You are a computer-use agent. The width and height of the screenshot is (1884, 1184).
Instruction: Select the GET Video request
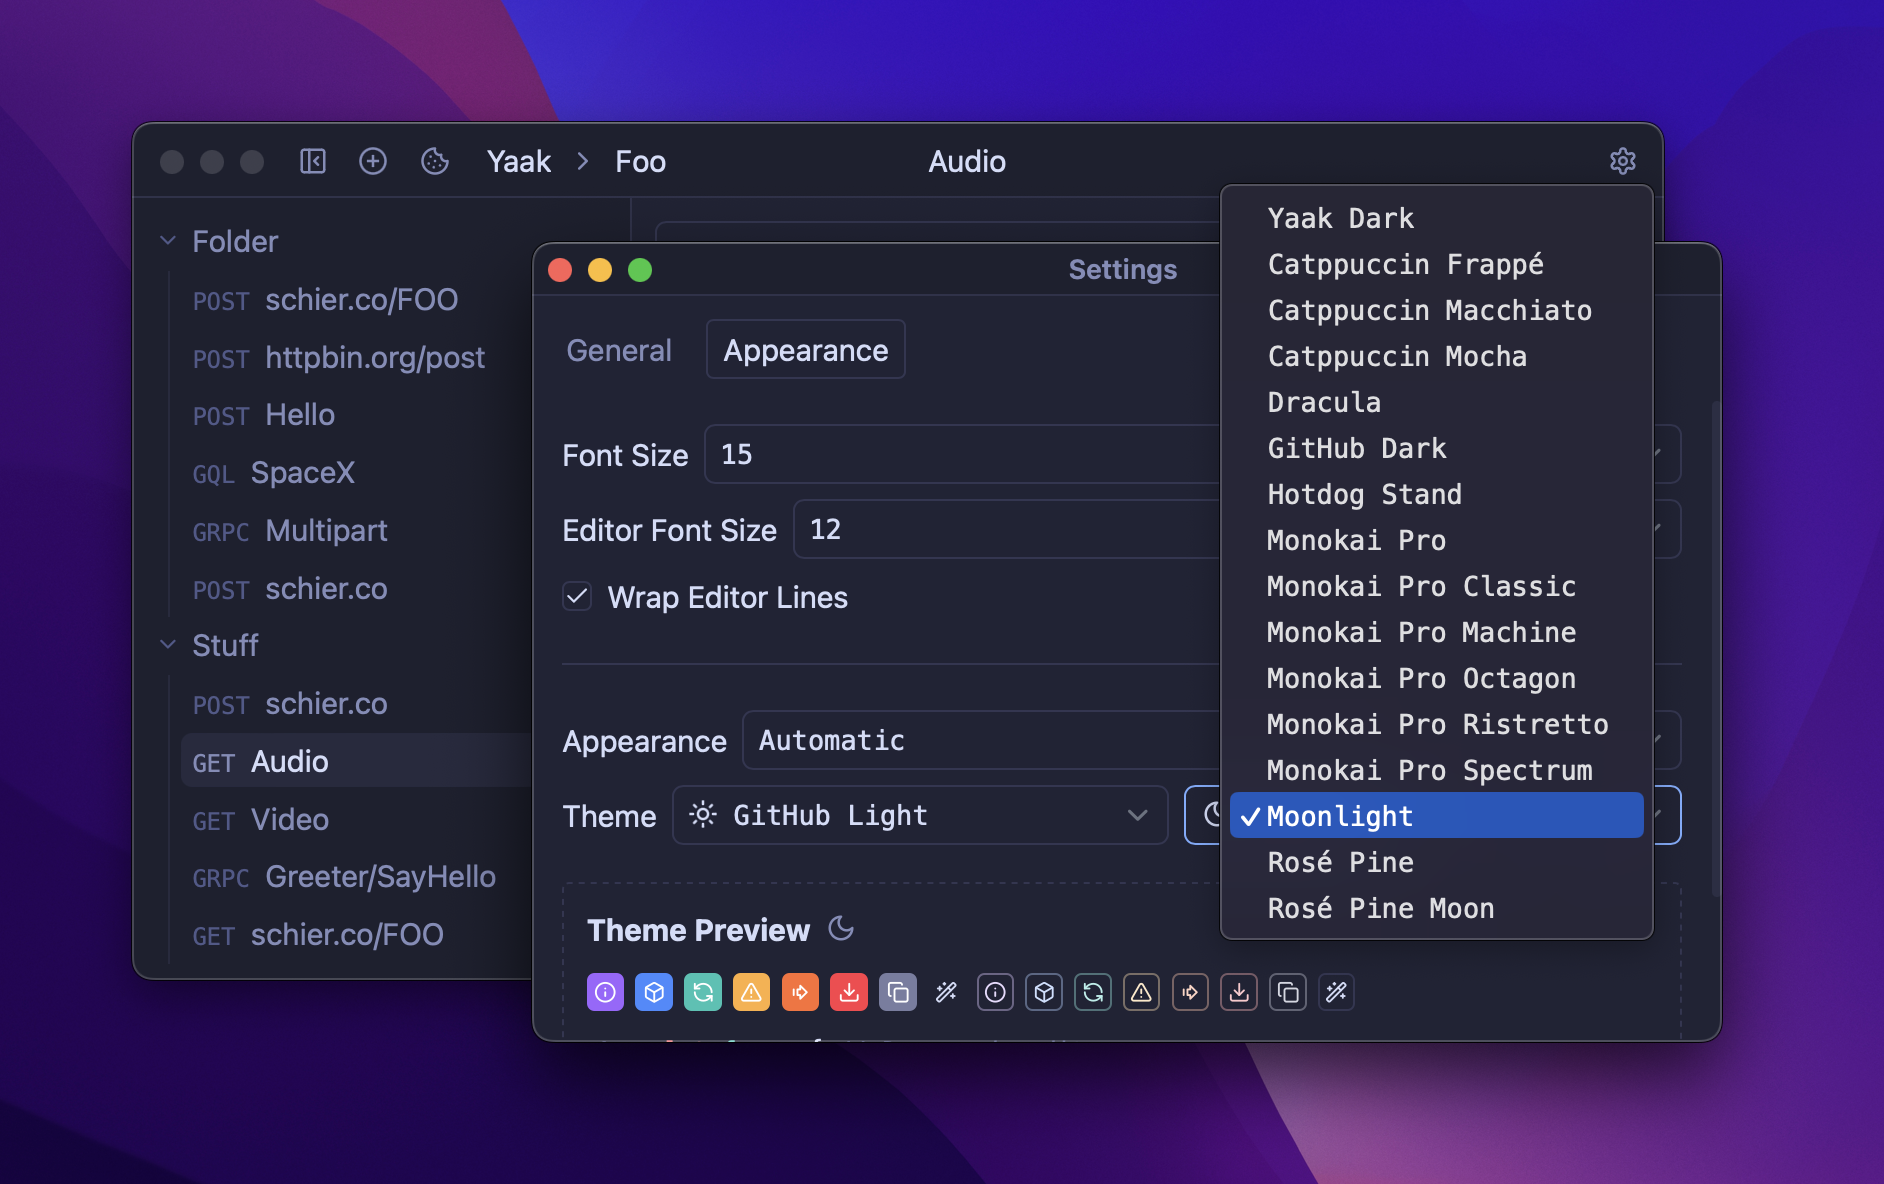[x=355, y=819]
